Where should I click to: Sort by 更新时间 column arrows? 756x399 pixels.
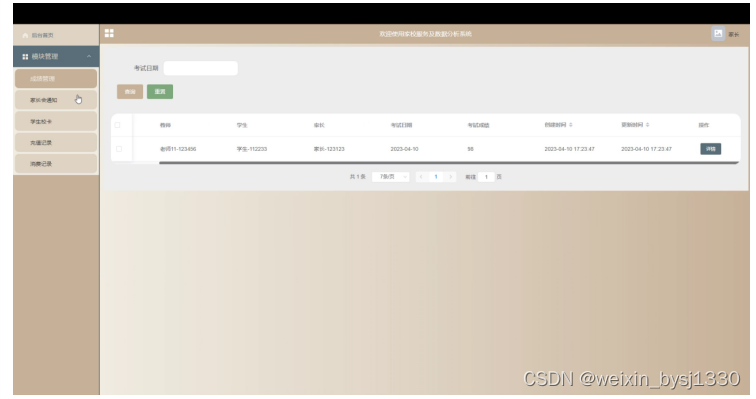648,125
